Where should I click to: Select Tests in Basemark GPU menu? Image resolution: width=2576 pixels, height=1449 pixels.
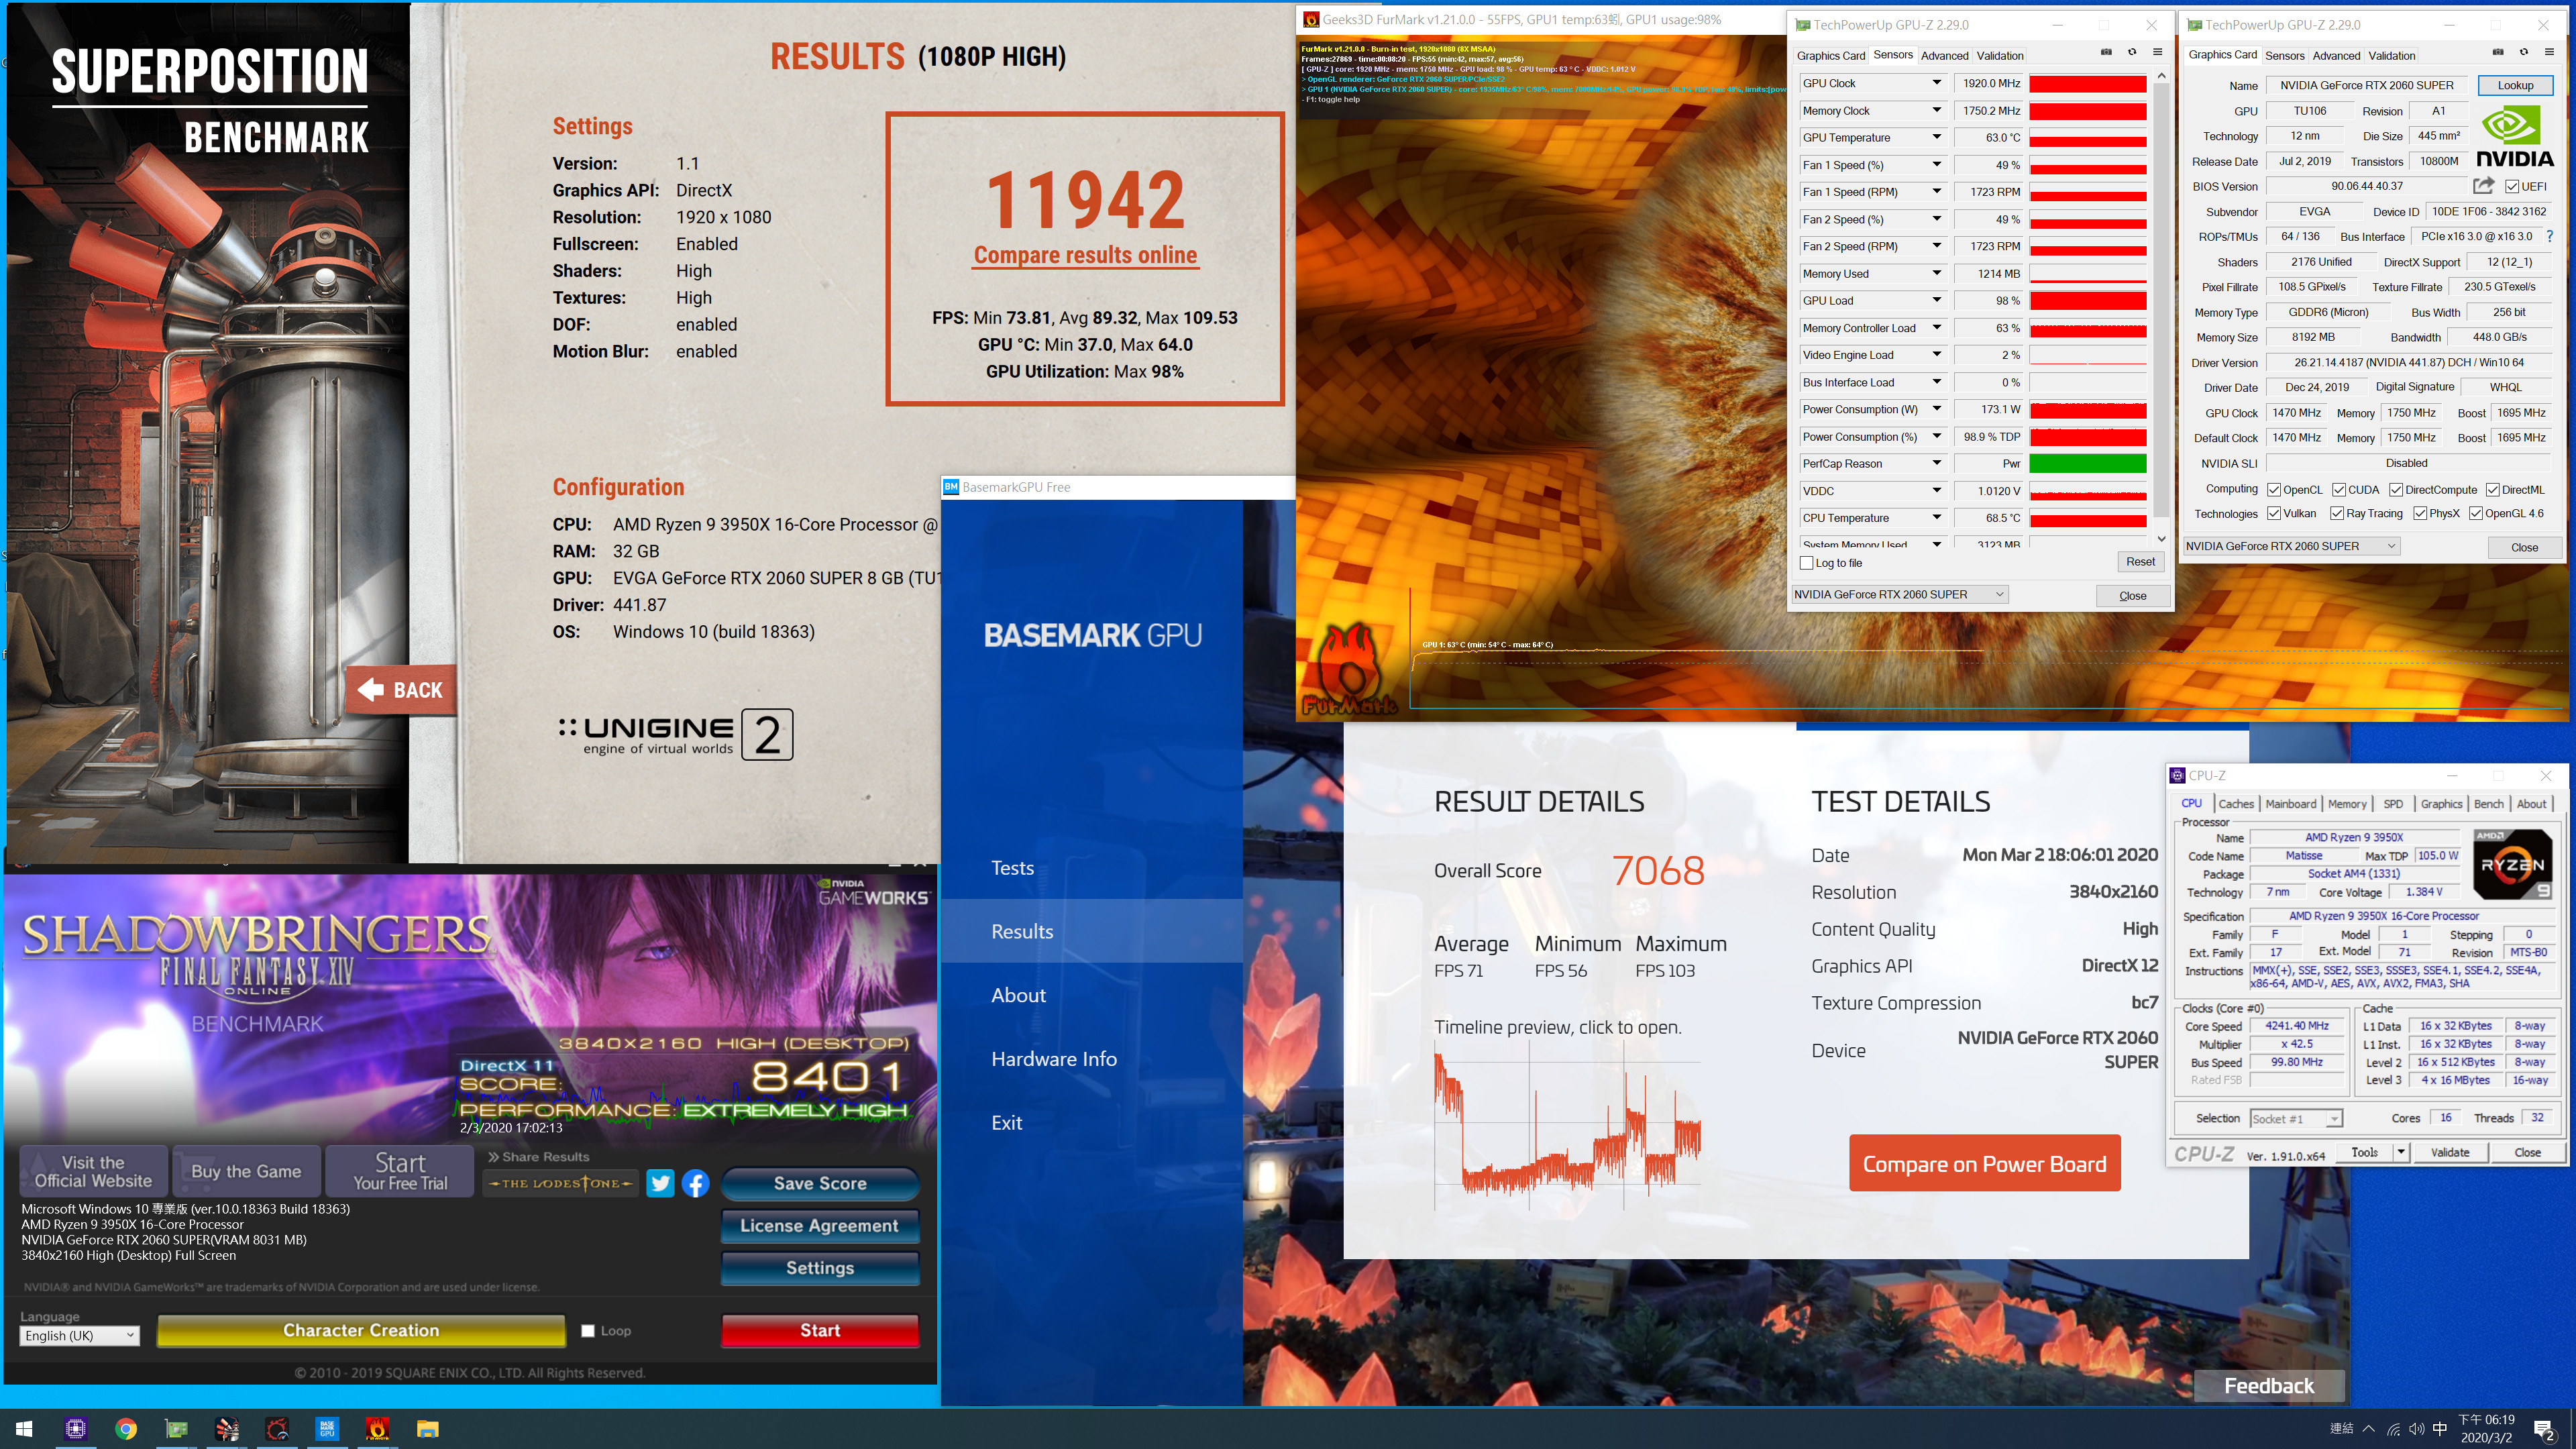point(1012,868)
